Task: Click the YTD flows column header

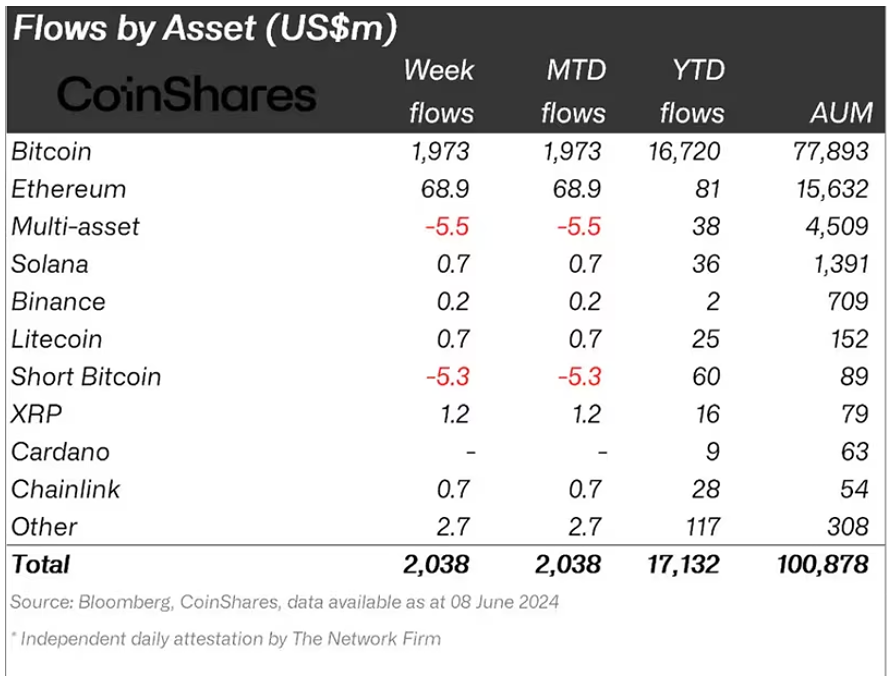Action: pyautogui.click(x=692, y=91)
